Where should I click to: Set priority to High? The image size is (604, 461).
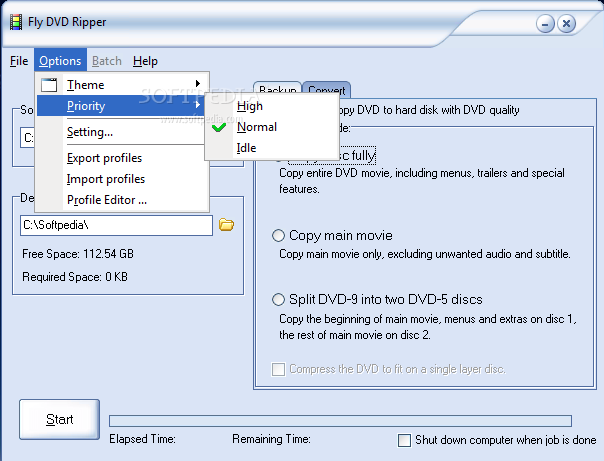[272, 106]
